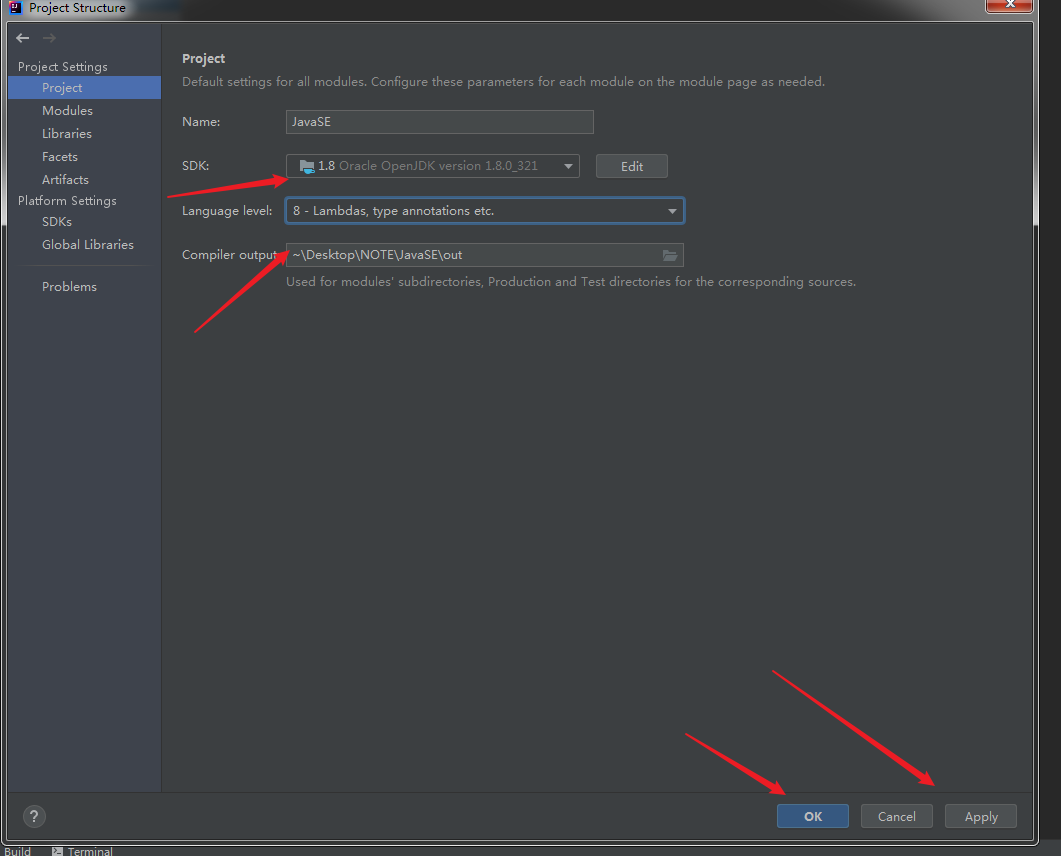Click the Compiler output path field
Screen dimensions: 1061x856
pyautogui.click(x=484, y=255)
